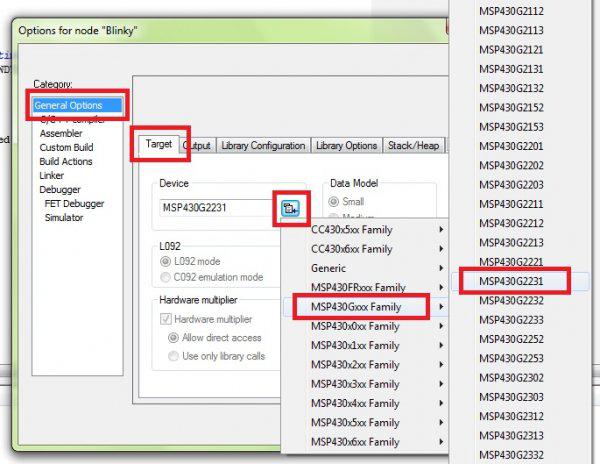Select Use only library calls radio
The width and height of the screenshot is (600, 464).
coord(217,356)
